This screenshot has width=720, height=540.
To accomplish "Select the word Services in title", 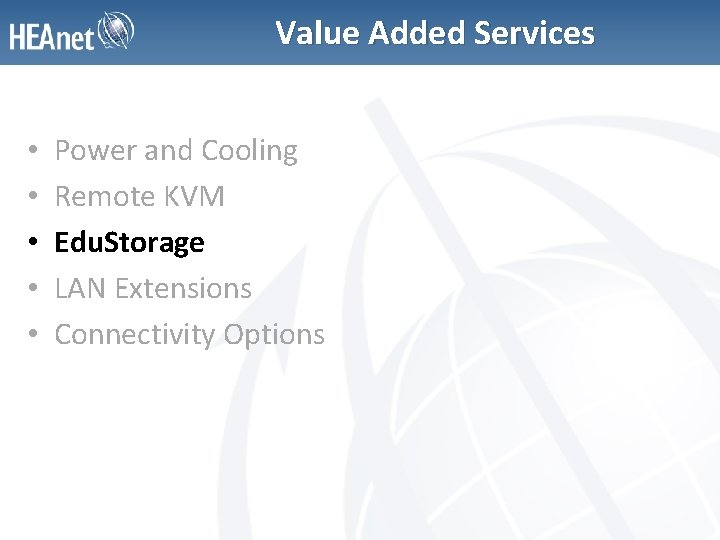I will pos(534,33).
